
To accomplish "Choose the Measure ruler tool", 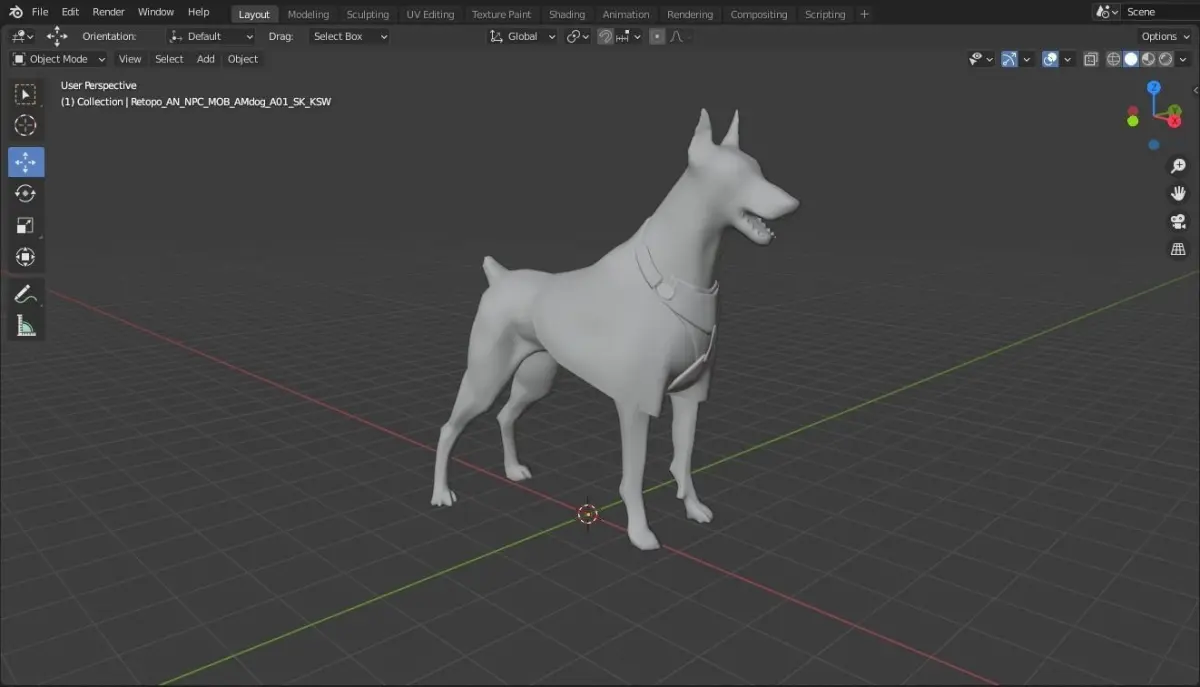I will point(26,326).
